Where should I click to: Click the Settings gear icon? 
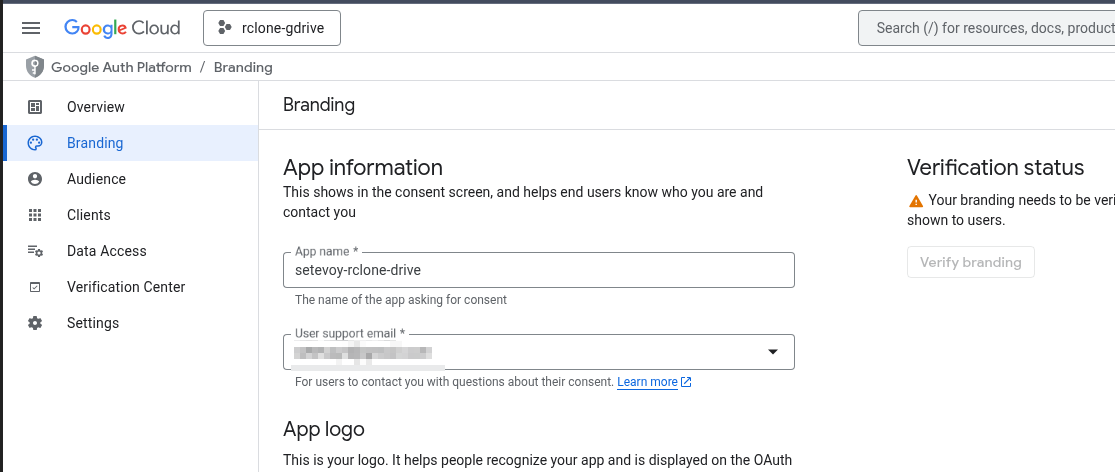[x=35, y=323]
